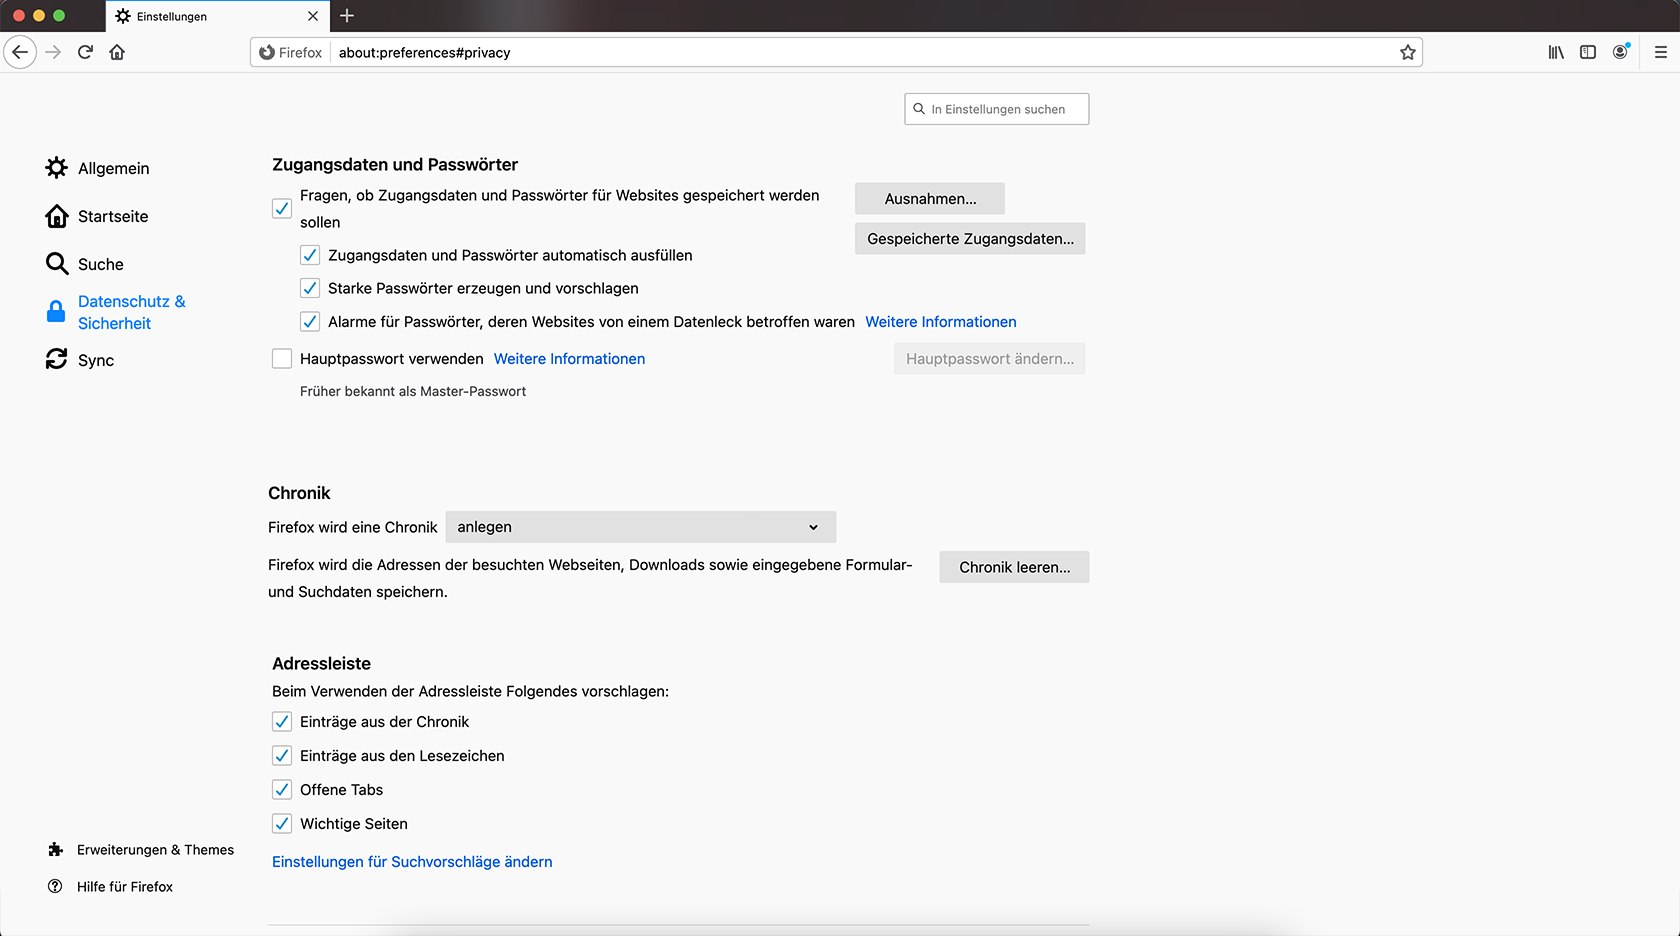Select Datenschutz & Sicherheit category
This screenshot has height=936, width=1680.
pos(116,312)
